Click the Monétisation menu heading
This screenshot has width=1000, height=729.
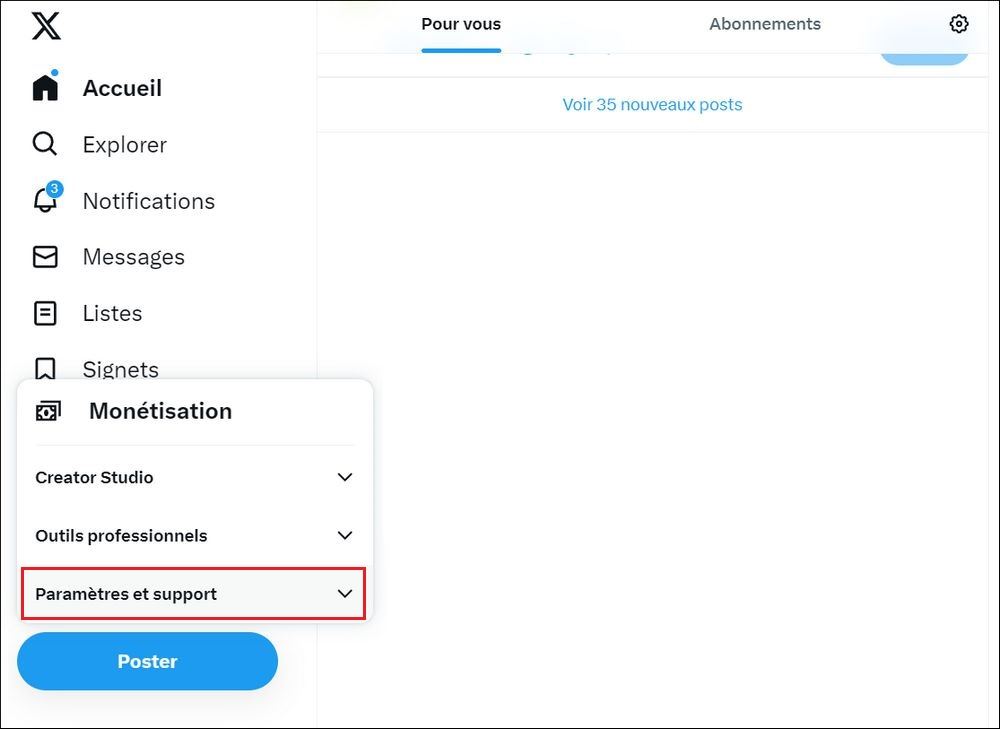160,410
